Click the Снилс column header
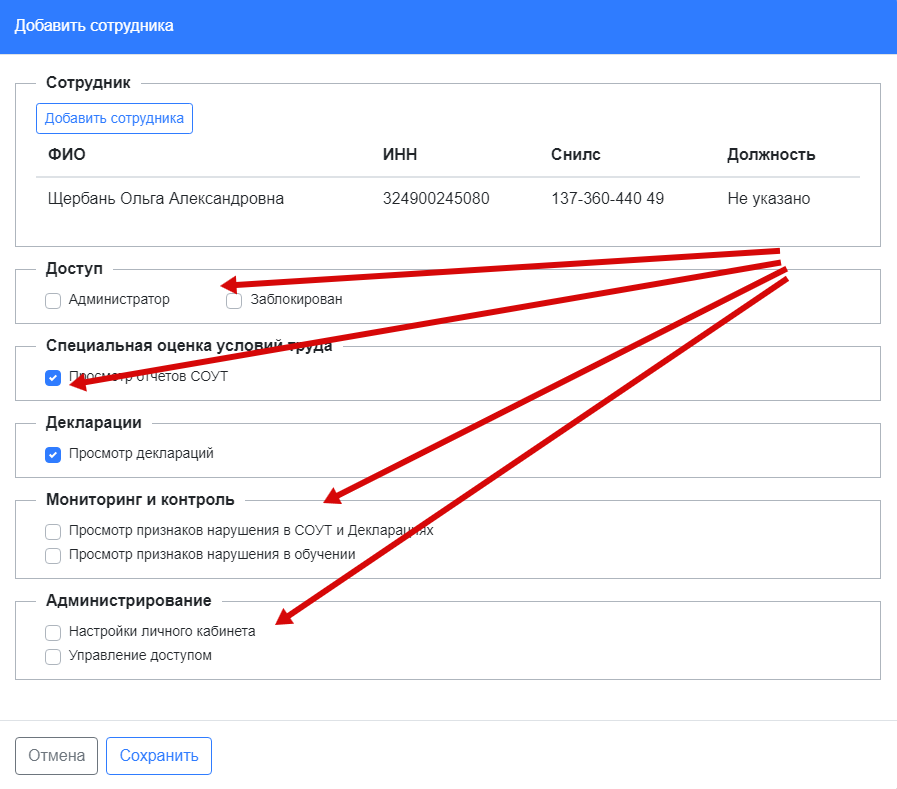The image size is (897, 789). 576,155
